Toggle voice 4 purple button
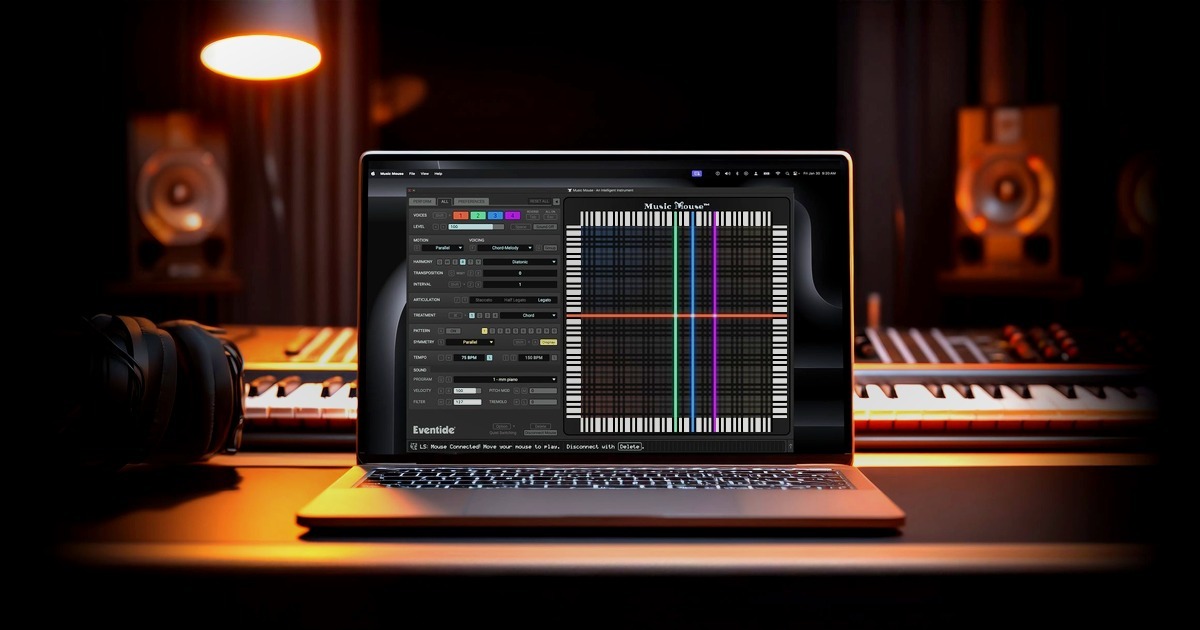 (512, 215)
